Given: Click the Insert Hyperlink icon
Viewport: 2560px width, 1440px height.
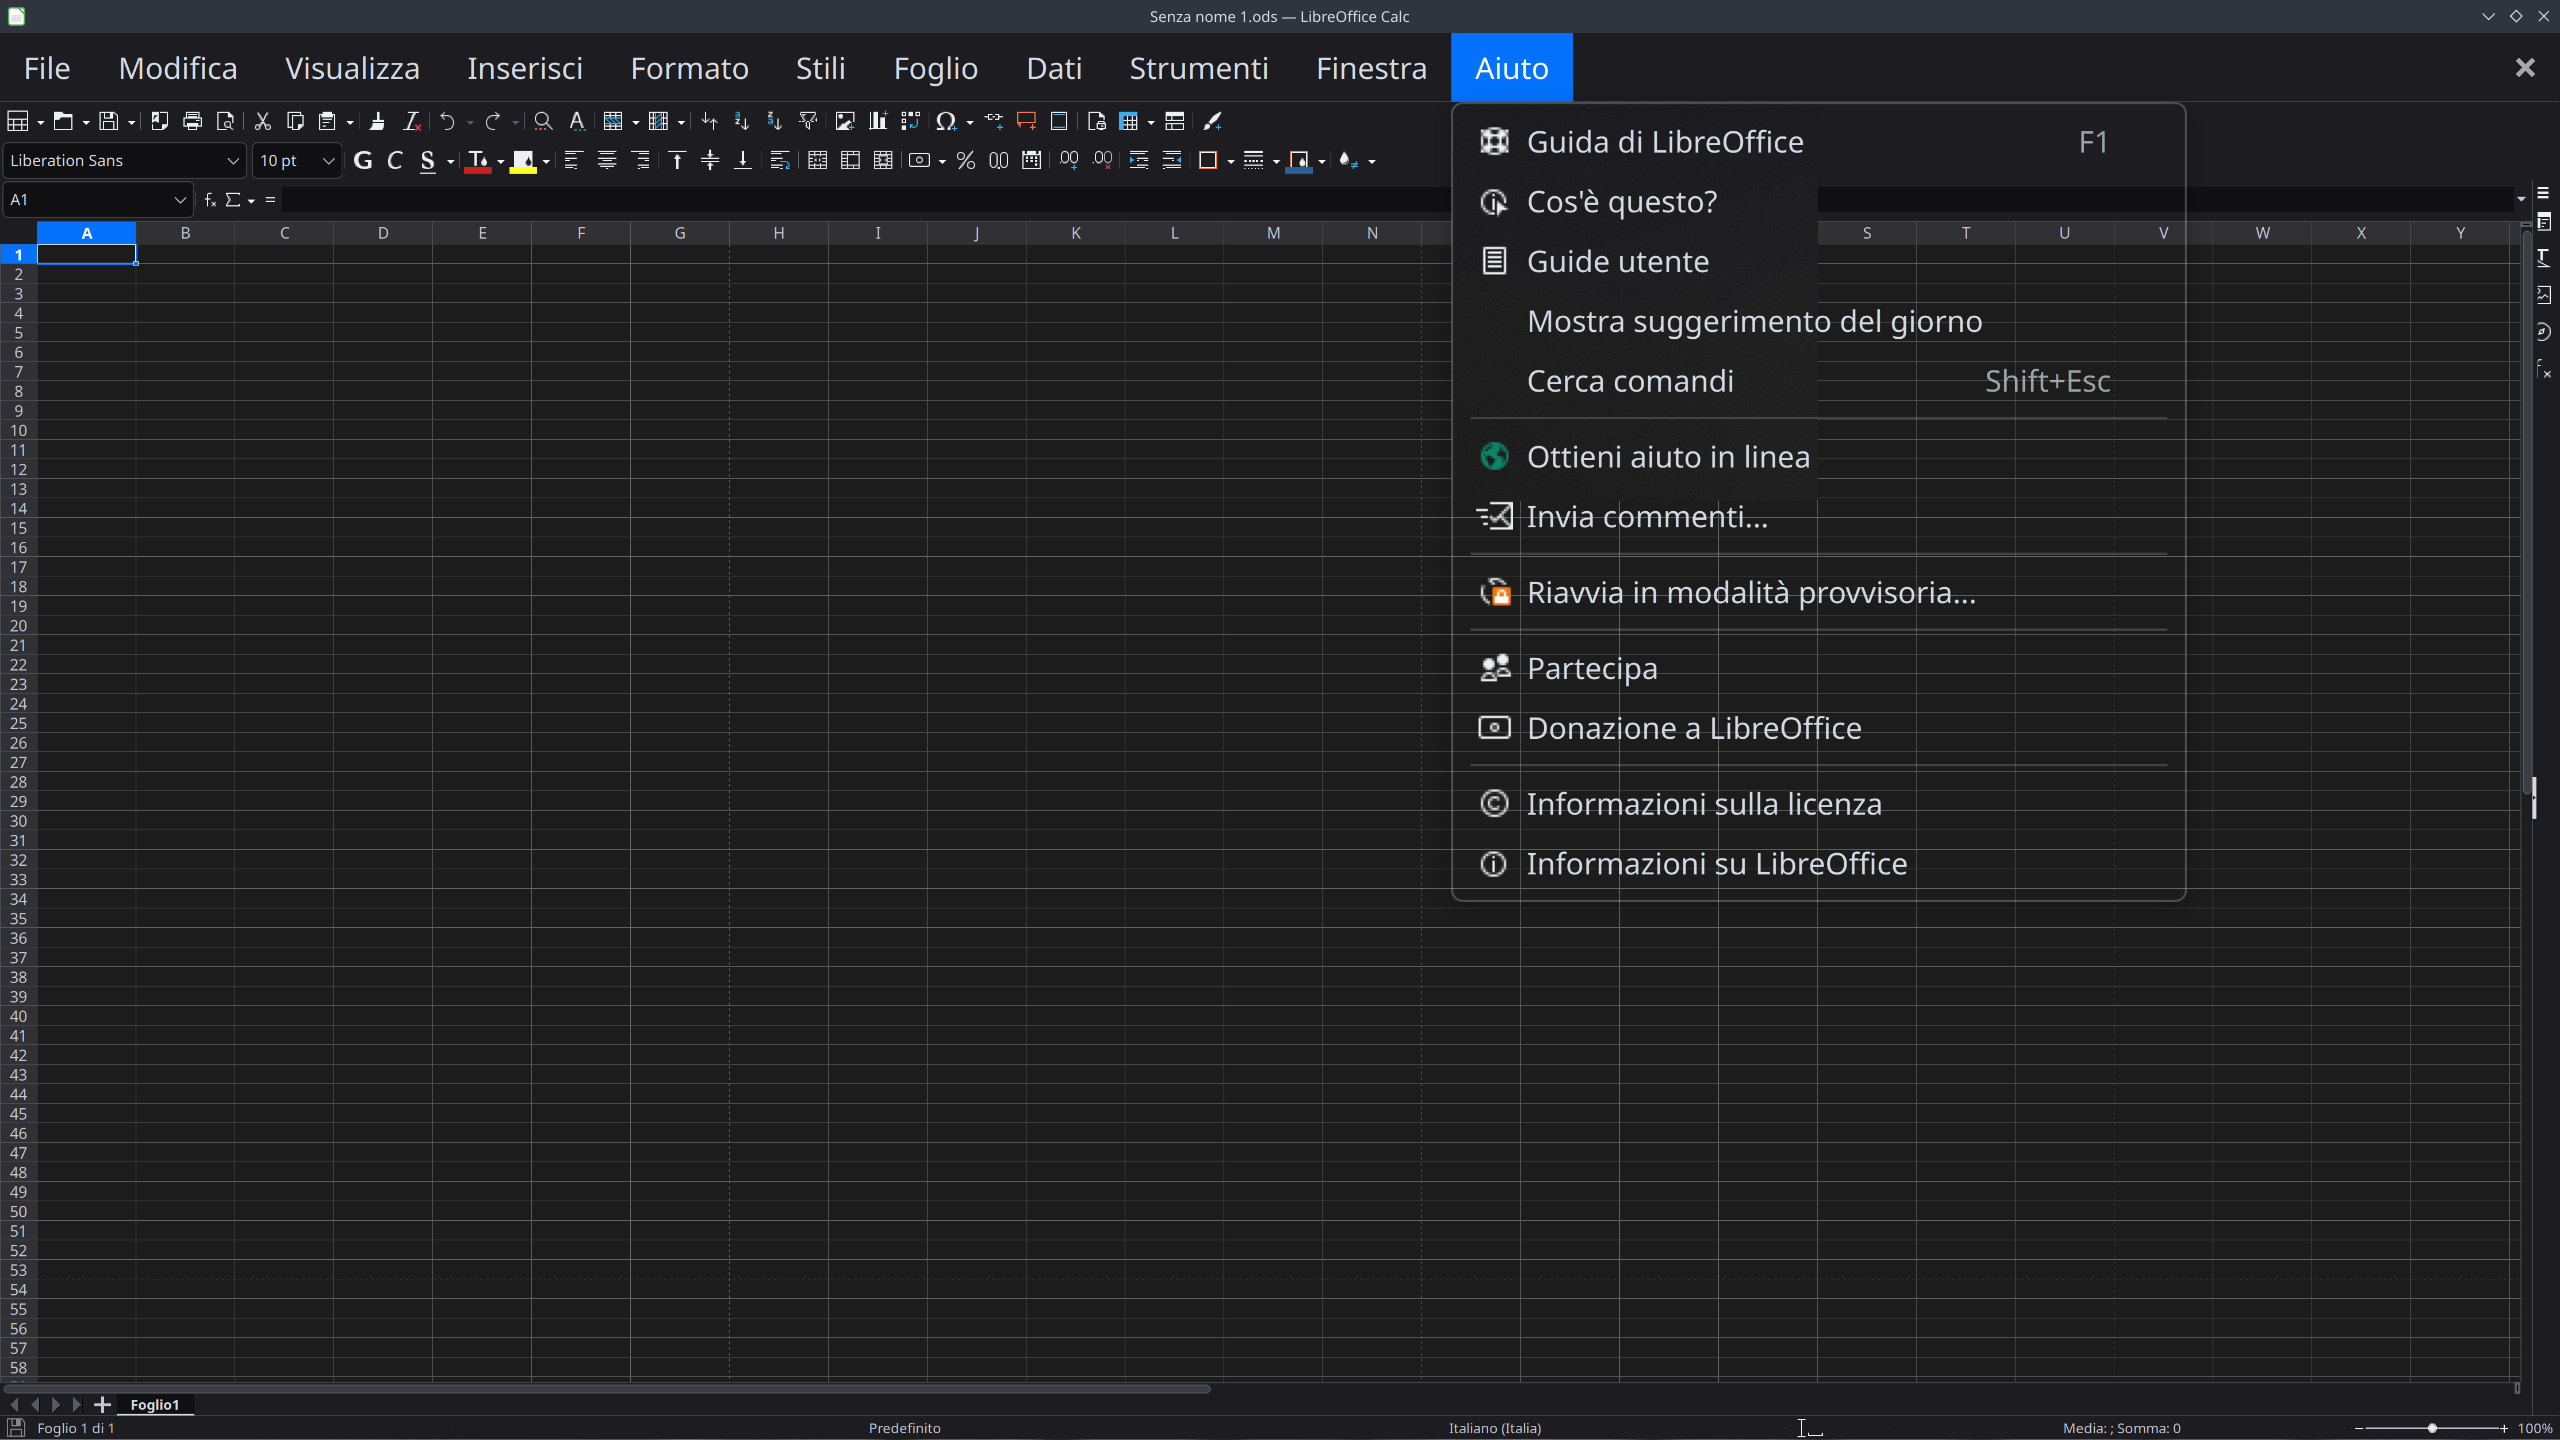Looking at the screenshot, I should pos(993,121).
